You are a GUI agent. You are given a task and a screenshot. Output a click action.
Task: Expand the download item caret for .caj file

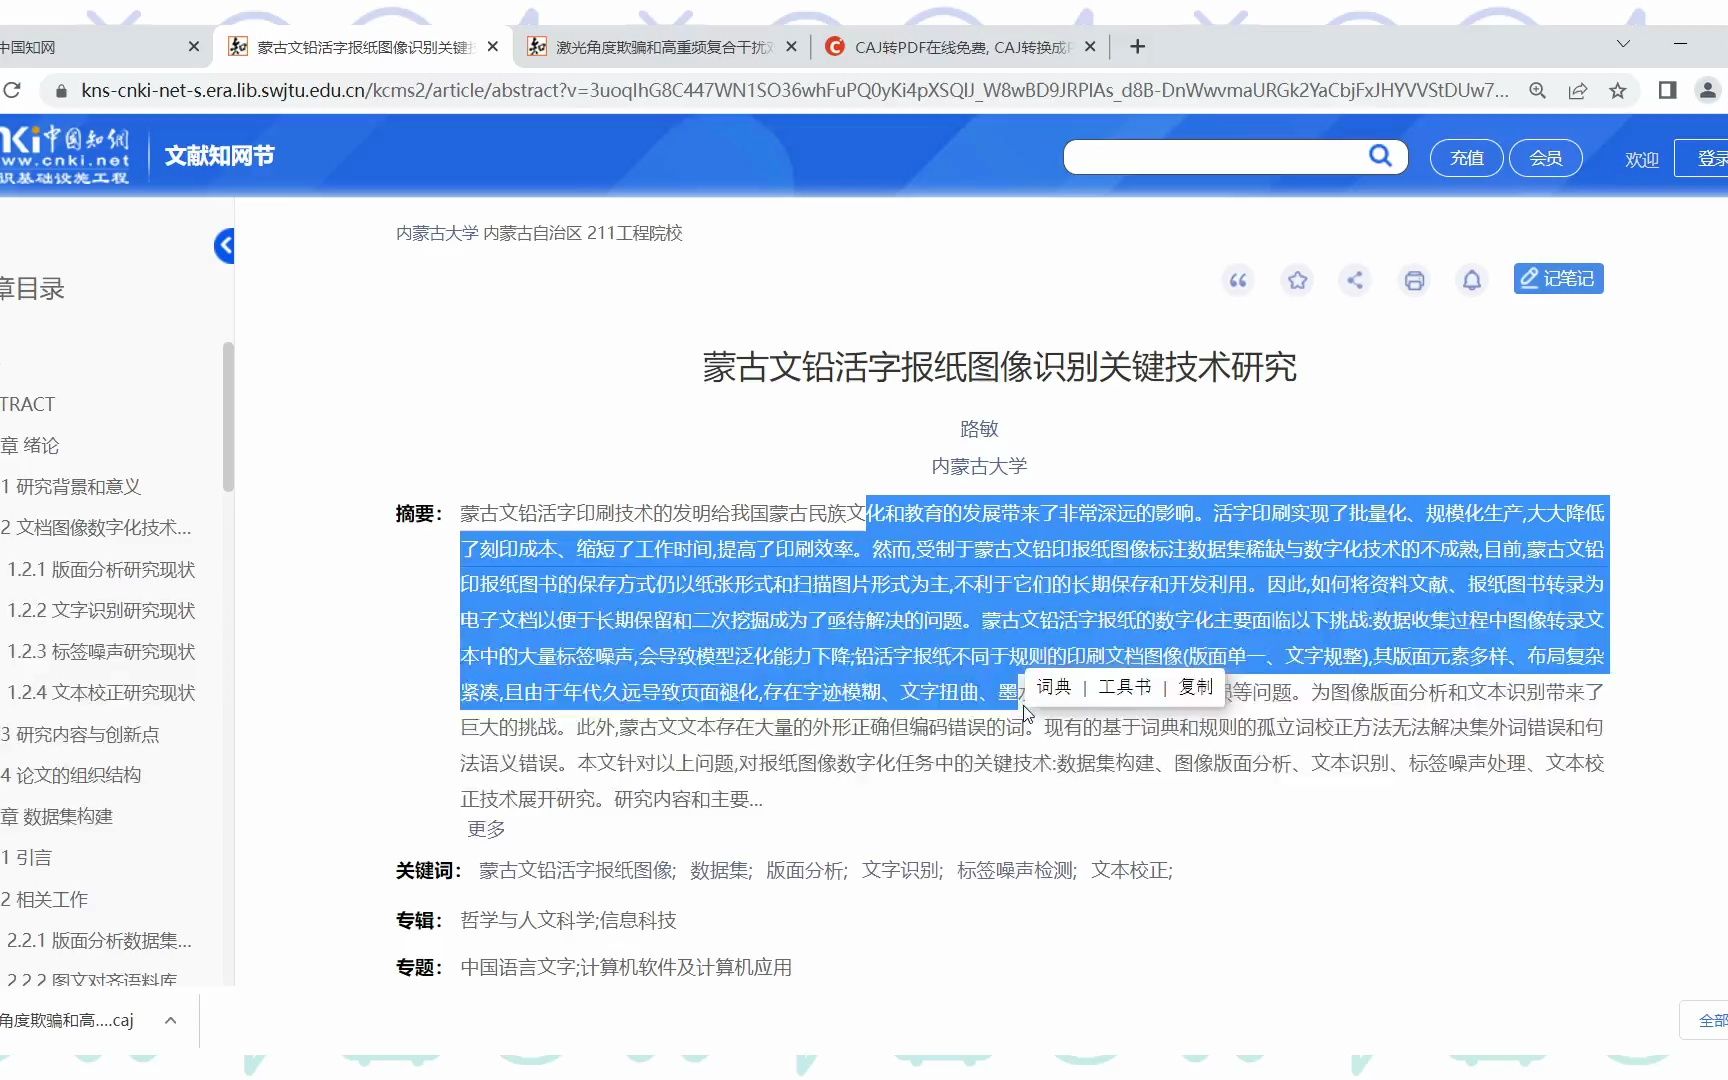[x=171, y=1020]
